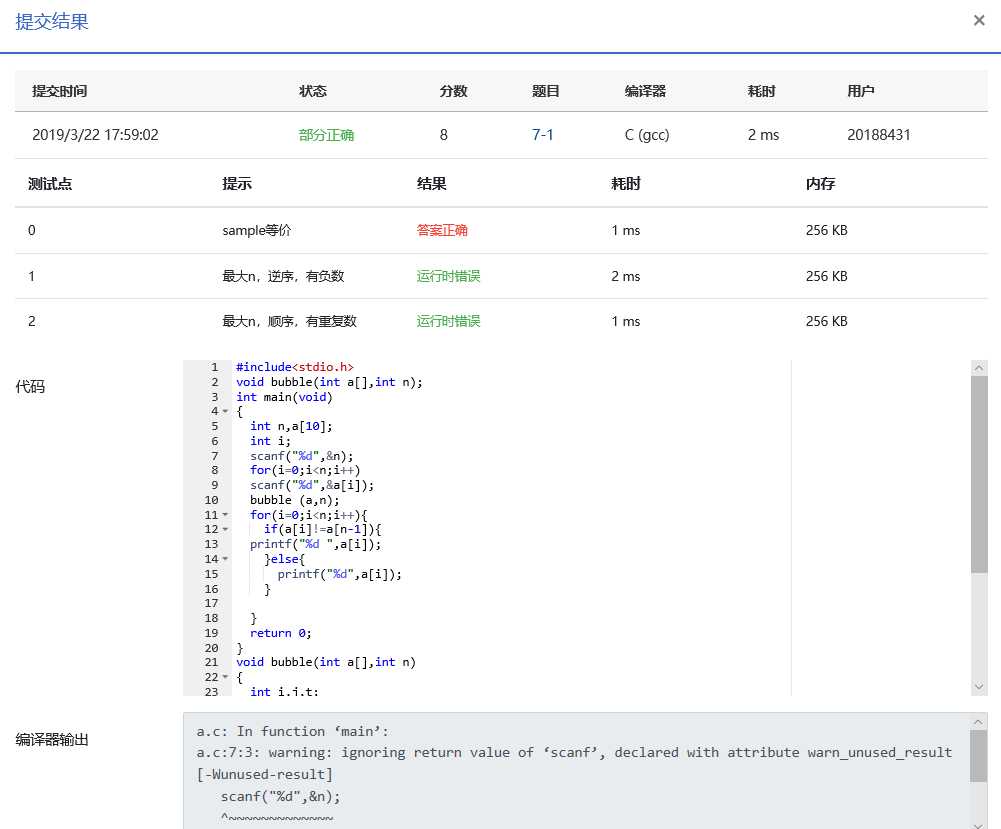Click the 代码 section label
Viewport: 1001px width, 829px height.
pos(30,386)
